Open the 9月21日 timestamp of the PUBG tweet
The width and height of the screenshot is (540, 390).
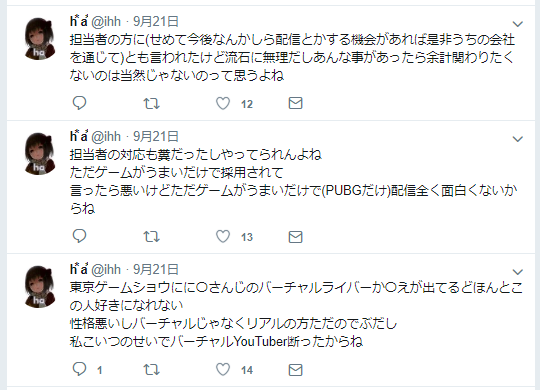click(156, 137)
